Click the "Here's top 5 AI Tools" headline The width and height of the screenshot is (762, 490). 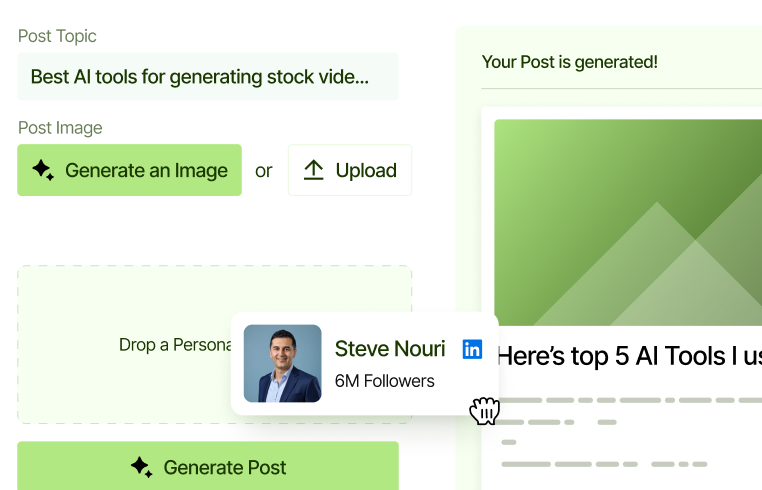(629, 356)
